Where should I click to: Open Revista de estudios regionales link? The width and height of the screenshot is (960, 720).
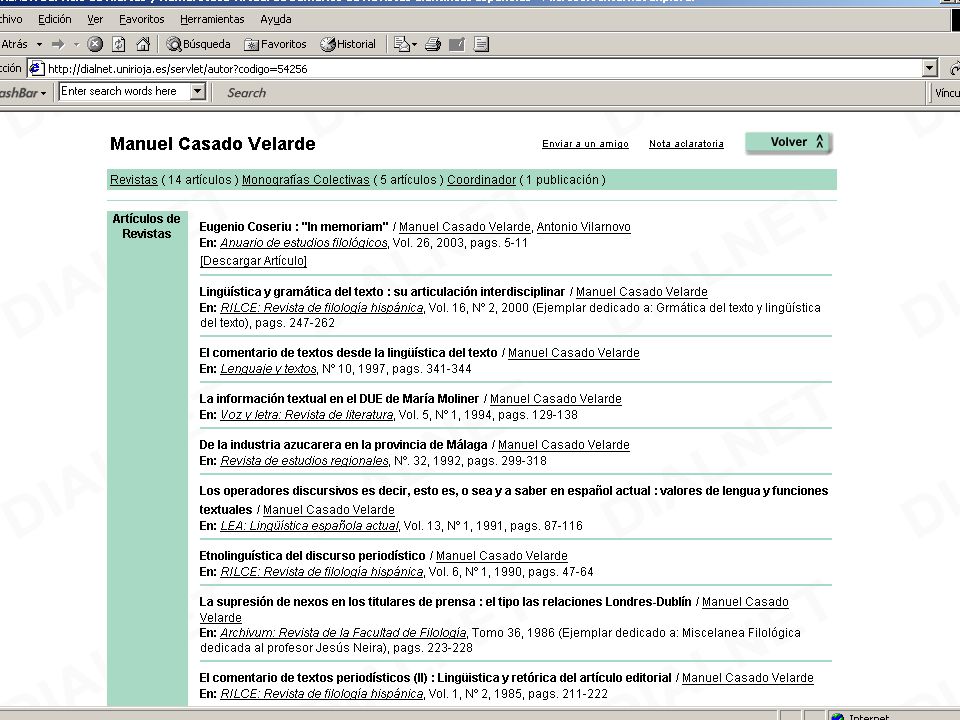[304, 461]
